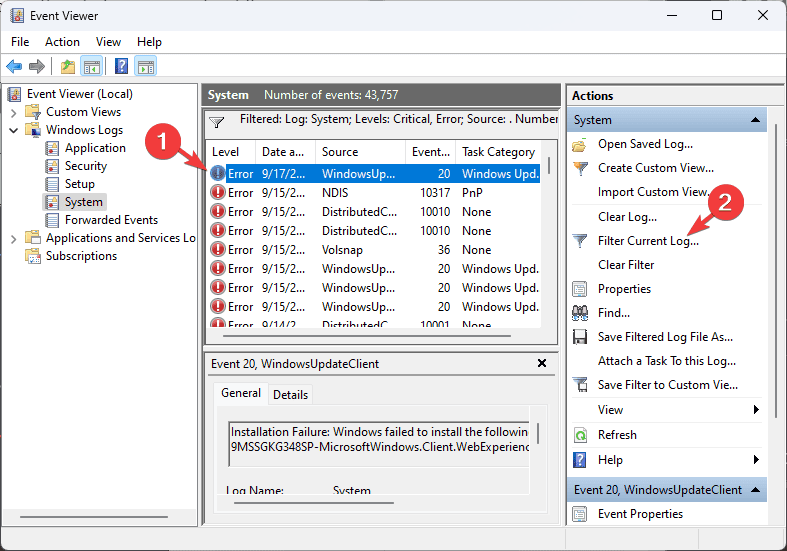Click the Installation Failure description text box
This screenshot has width=787, height=551.
379,444
